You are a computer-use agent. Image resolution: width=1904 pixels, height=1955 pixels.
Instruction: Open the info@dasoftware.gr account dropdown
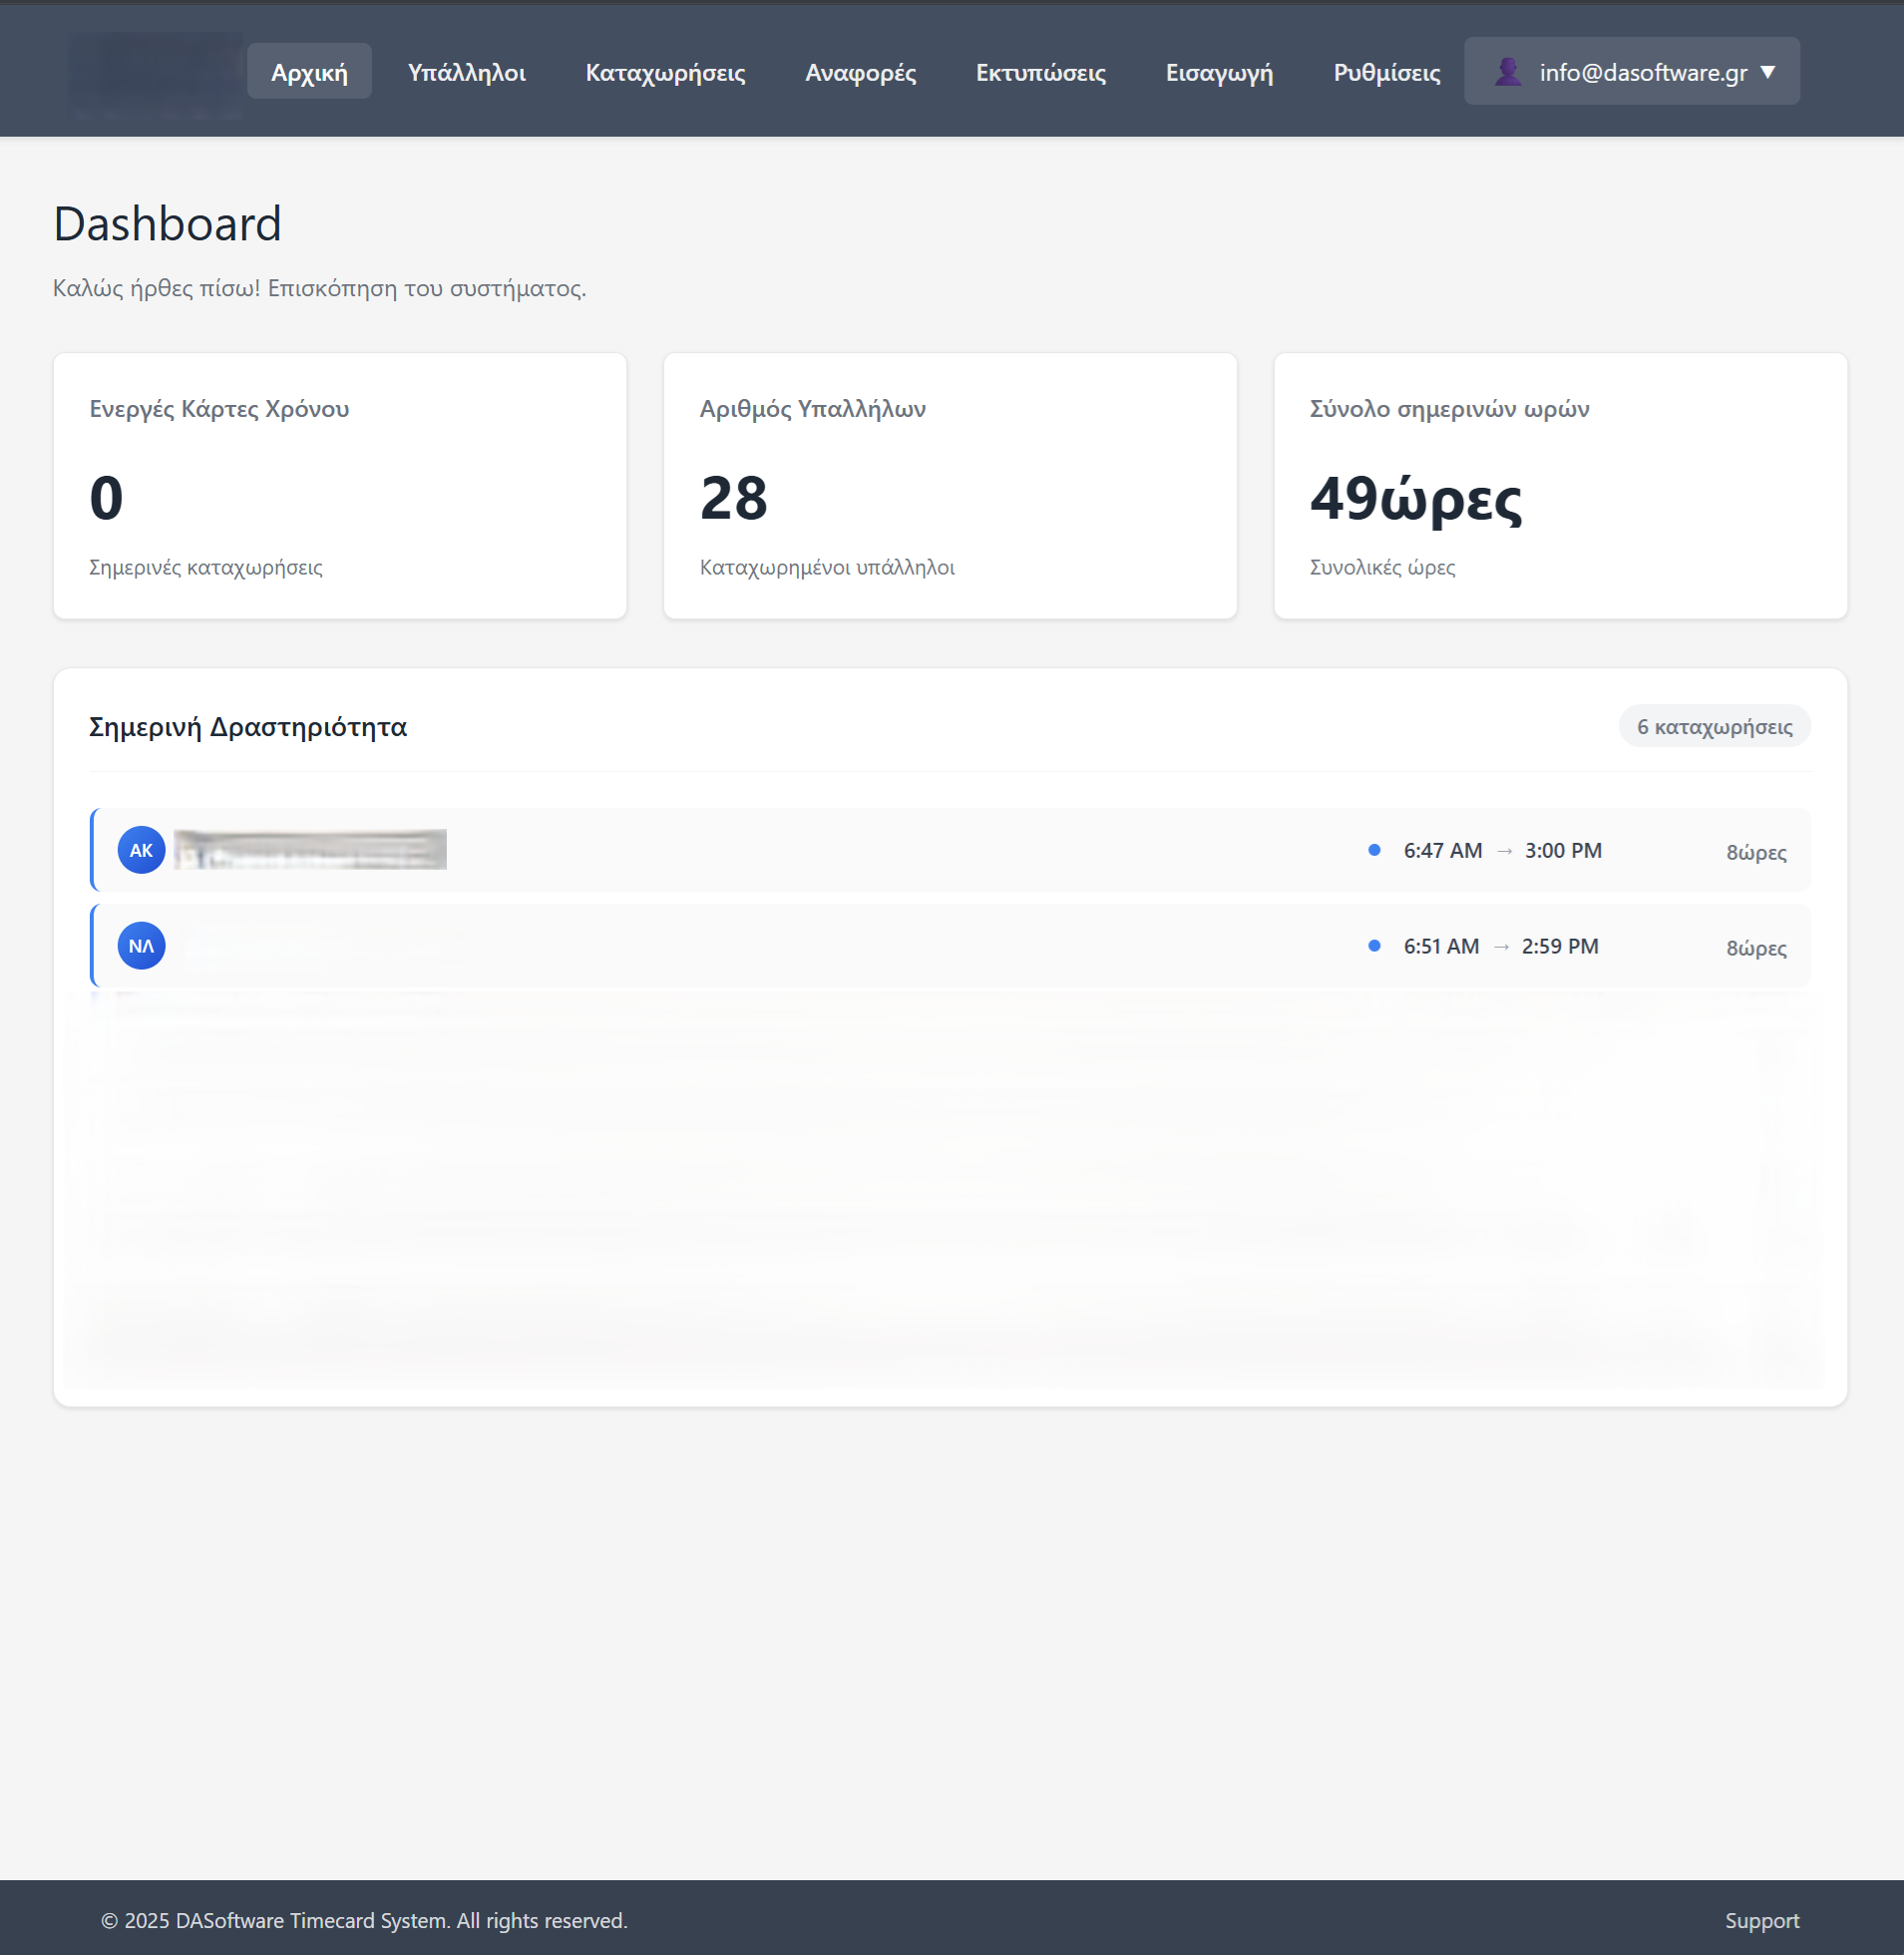tap(1631, 70)
